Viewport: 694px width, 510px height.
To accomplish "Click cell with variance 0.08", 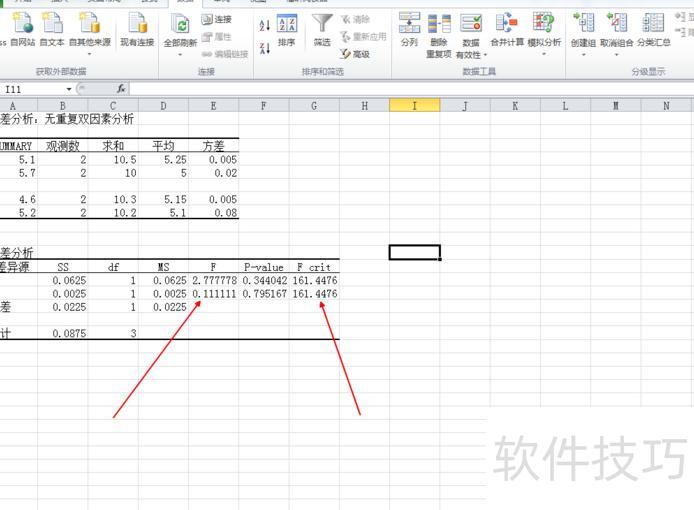I will point(213,212).
